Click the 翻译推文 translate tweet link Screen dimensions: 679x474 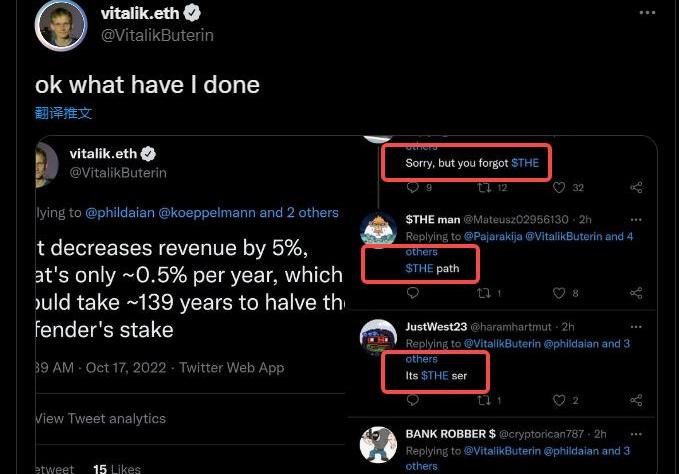63,113
